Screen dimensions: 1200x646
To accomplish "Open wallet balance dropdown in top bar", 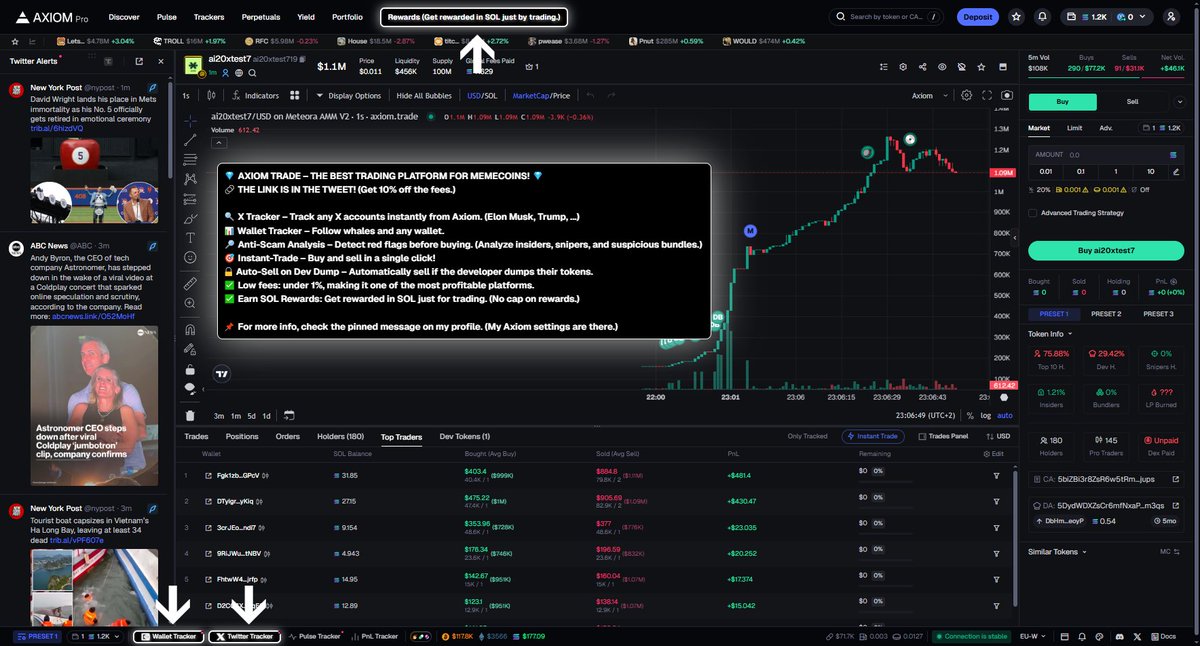I will (x=1109, y=17).
